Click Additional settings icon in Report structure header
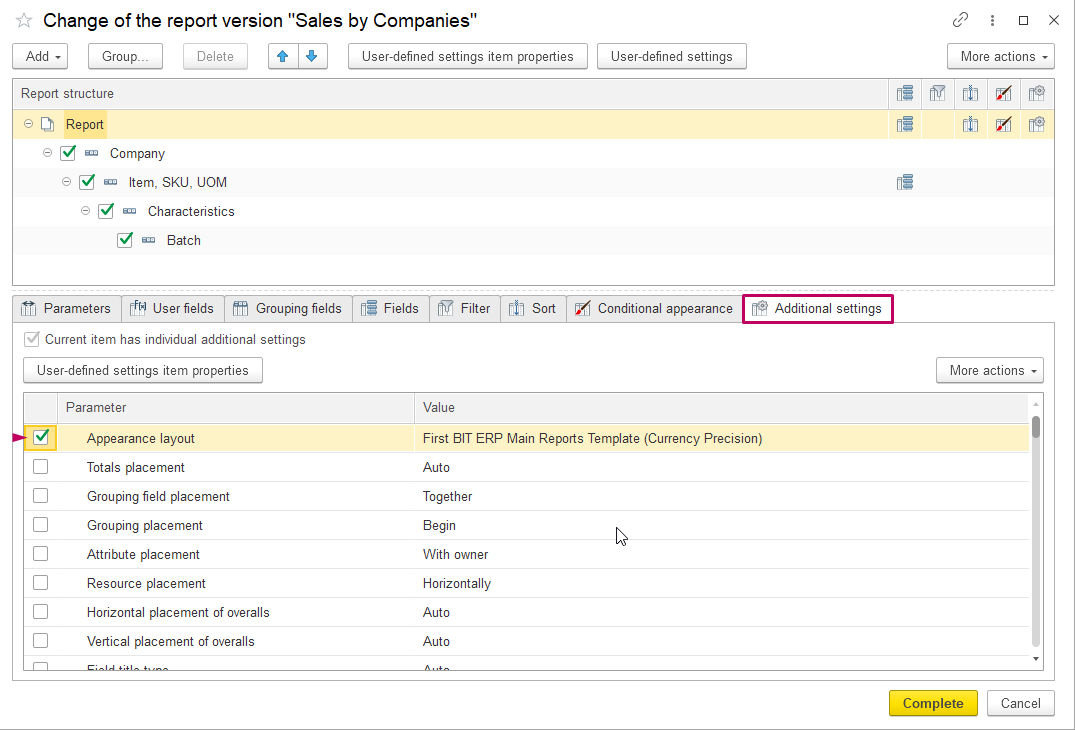1075x730 pixels. click(x=1037, y=93)
